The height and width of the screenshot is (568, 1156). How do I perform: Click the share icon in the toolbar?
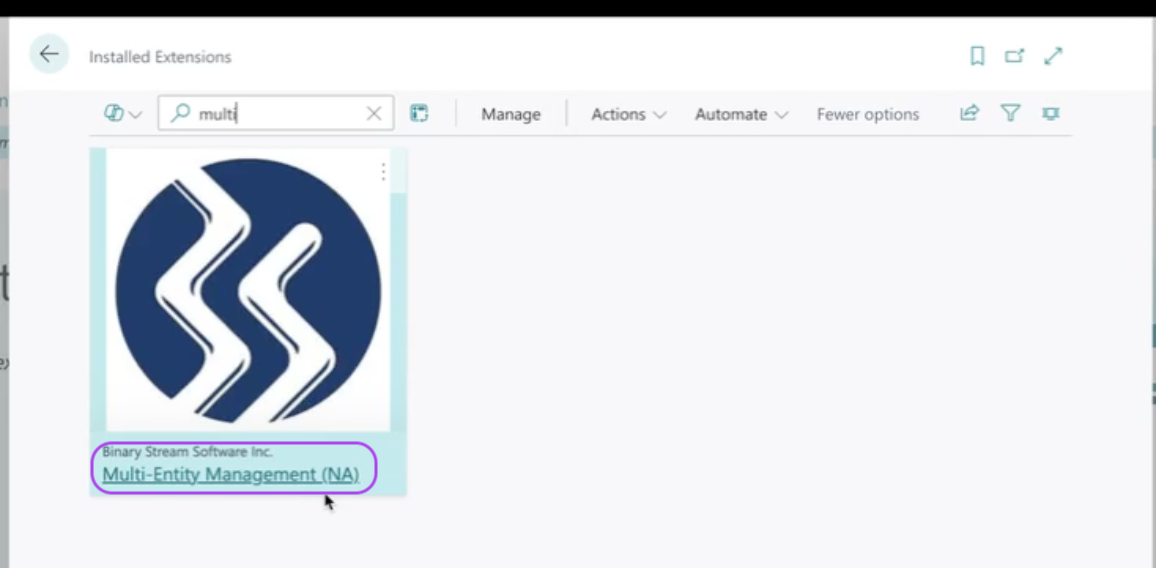coord(969,113)
